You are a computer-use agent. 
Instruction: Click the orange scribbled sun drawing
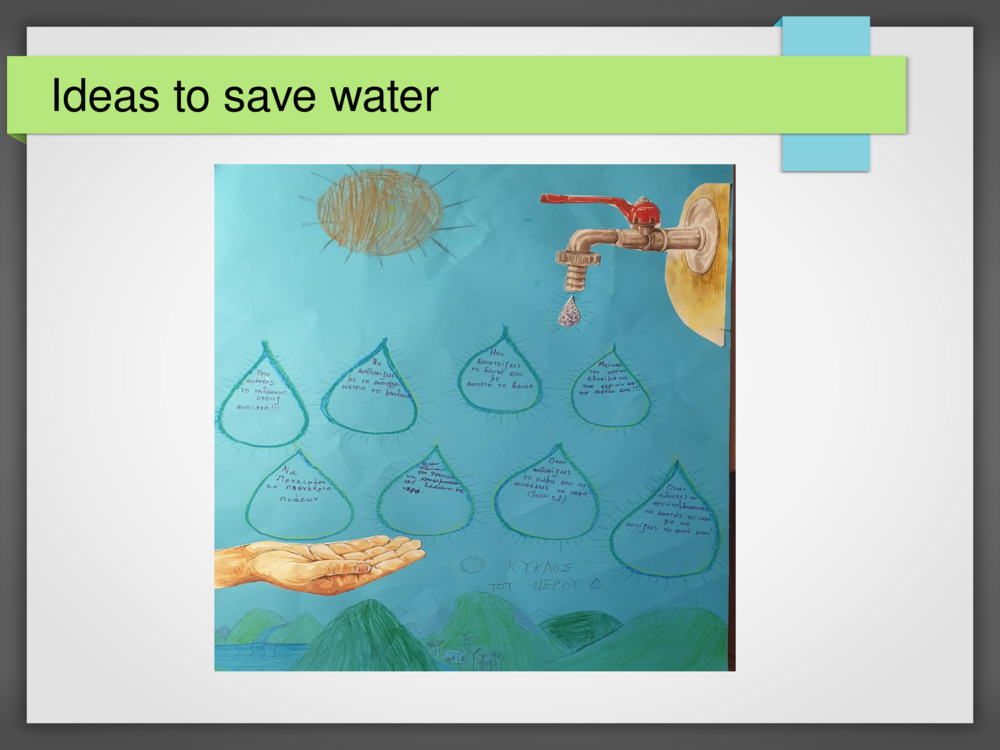pyautogui.click(x=381, y=212)
